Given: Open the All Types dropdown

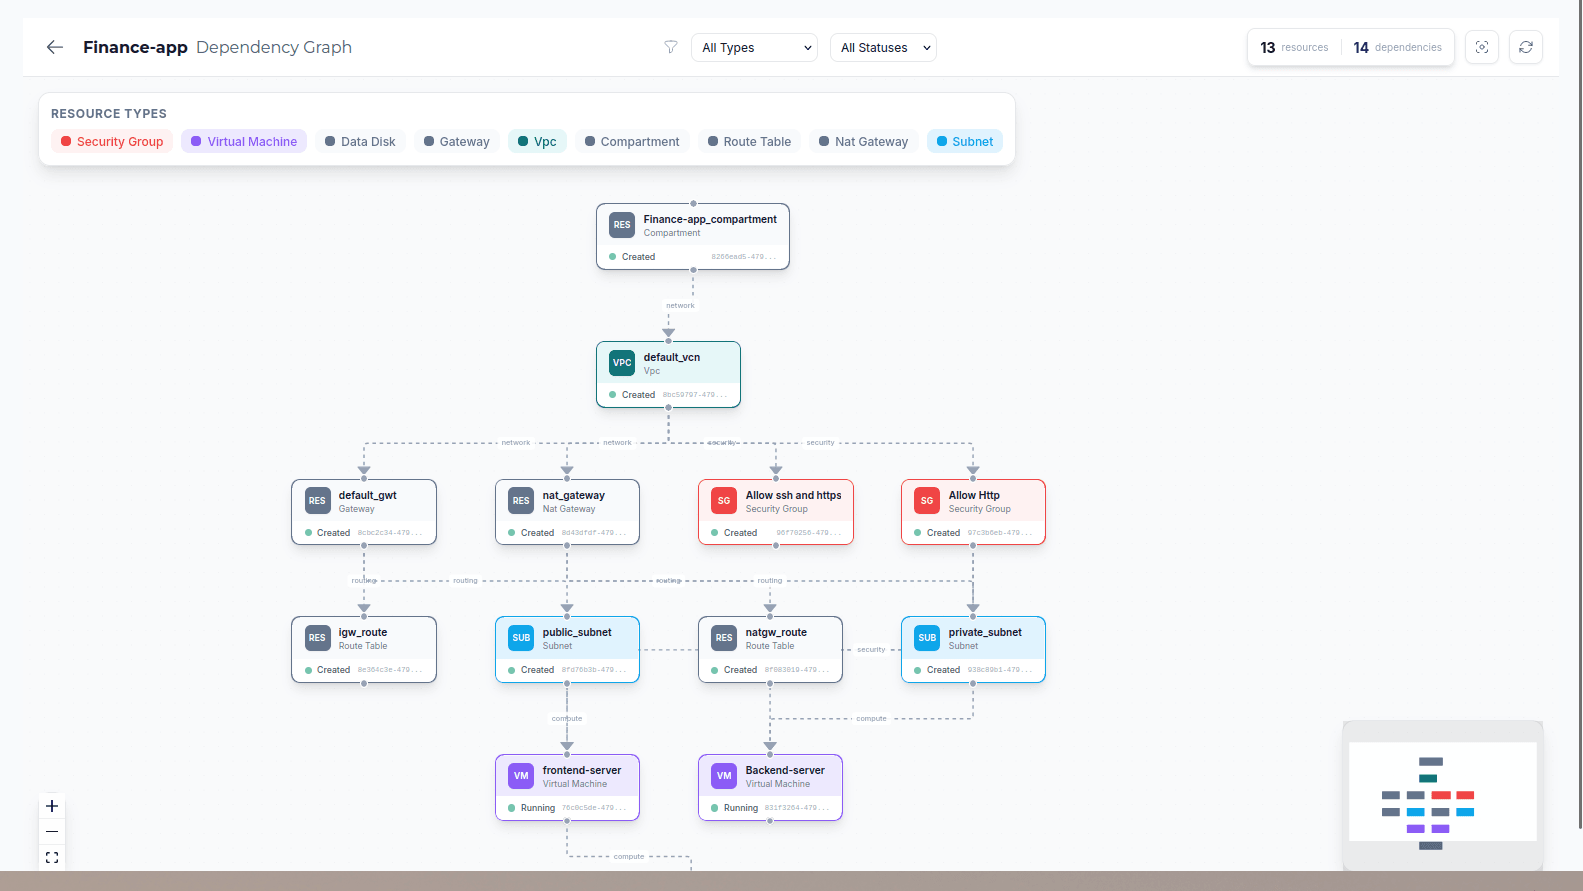Looking at the screenshot, I should coord(754,47).
